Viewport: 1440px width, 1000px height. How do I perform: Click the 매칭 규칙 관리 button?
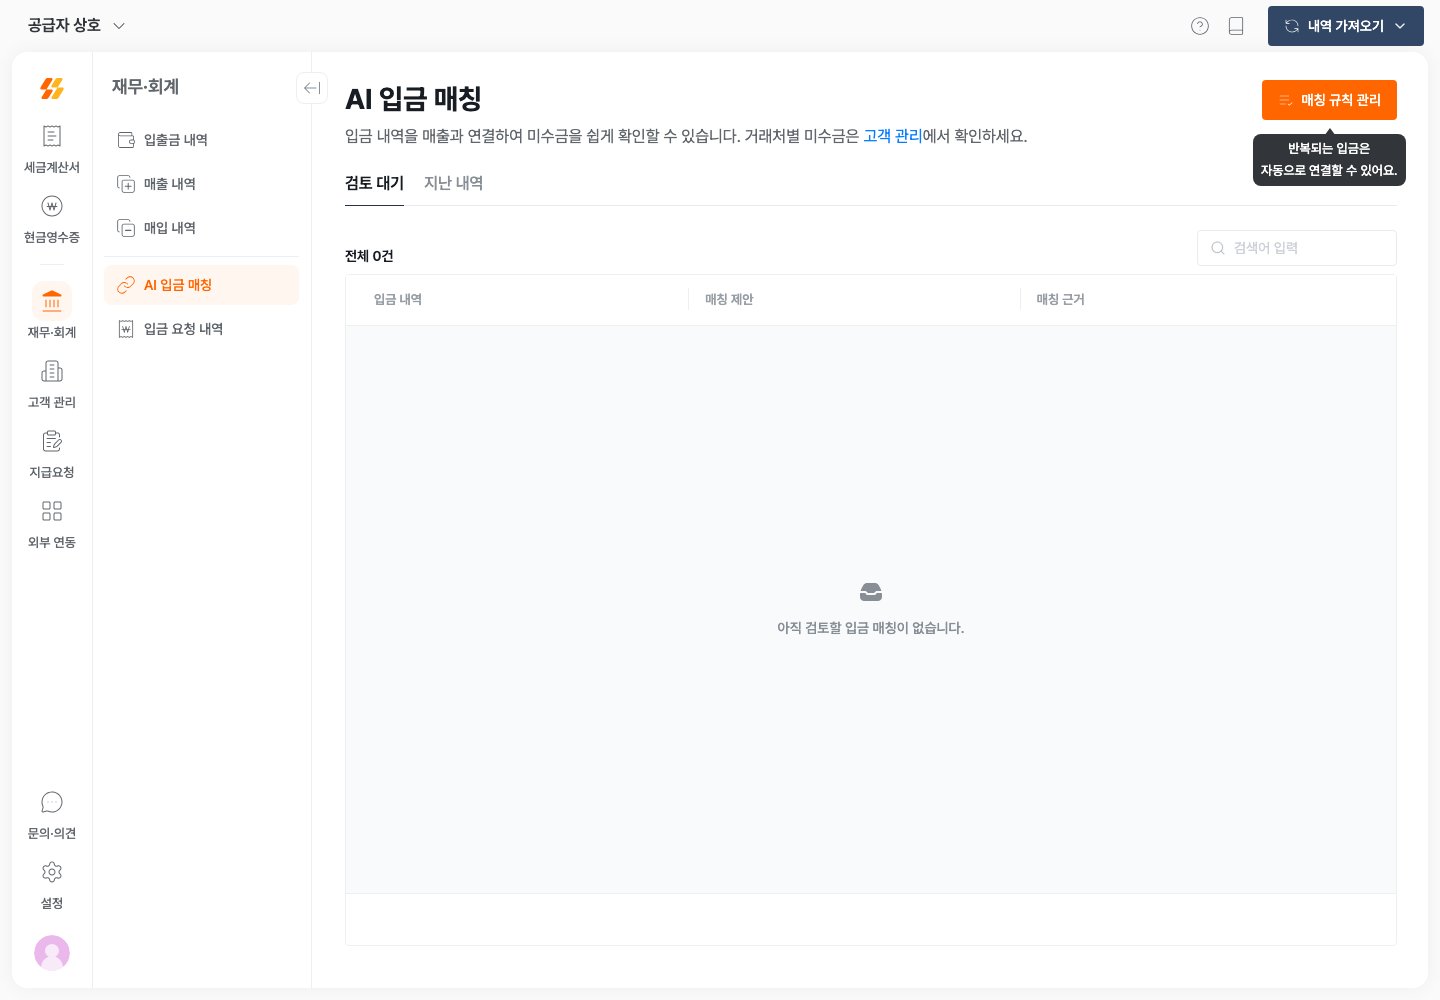click(x=1329, y=100)
